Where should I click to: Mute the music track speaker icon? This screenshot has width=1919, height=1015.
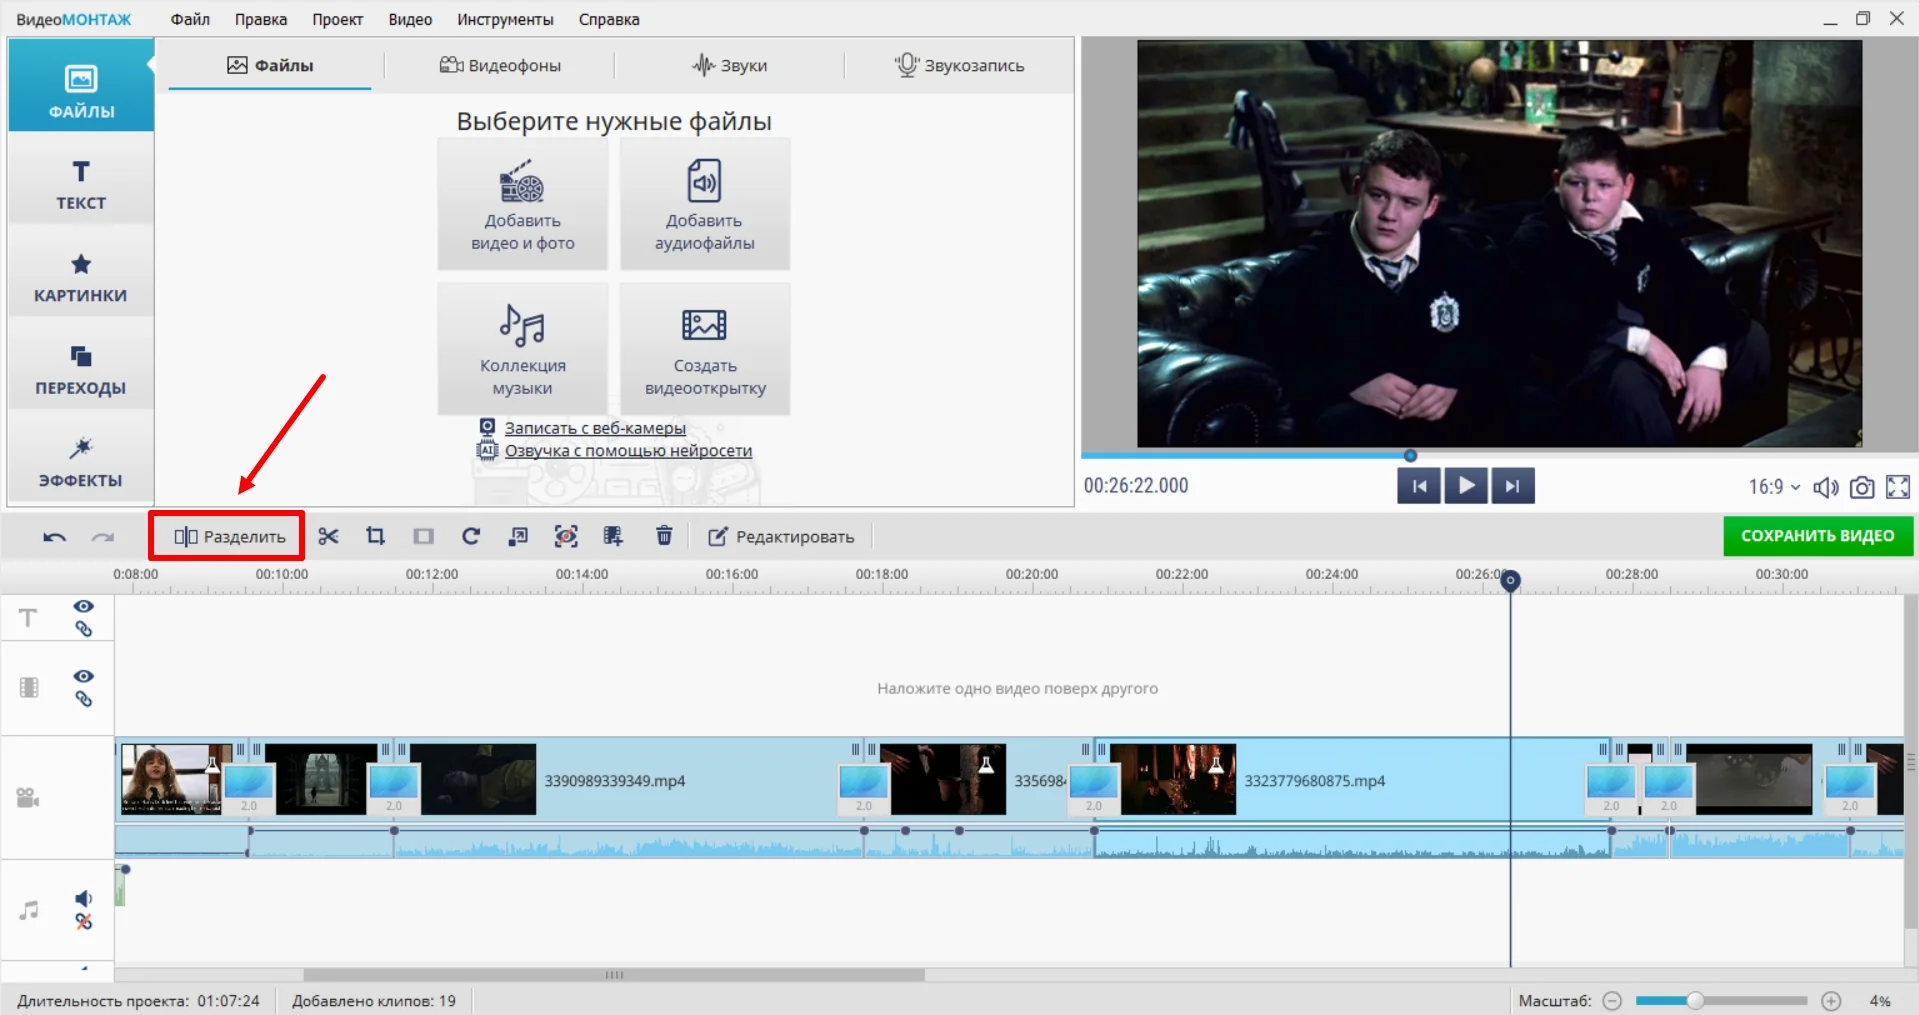tap(84, 899)
